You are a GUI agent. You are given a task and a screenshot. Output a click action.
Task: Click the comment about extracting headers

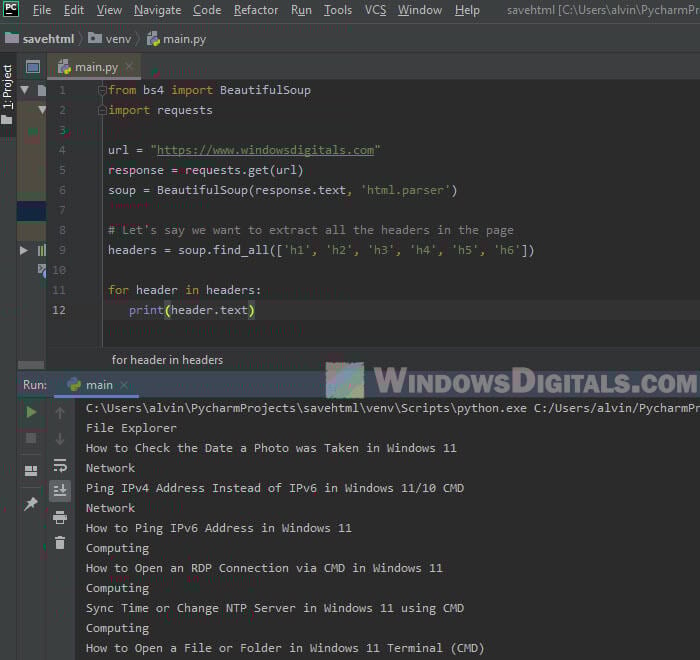(311, 230)
